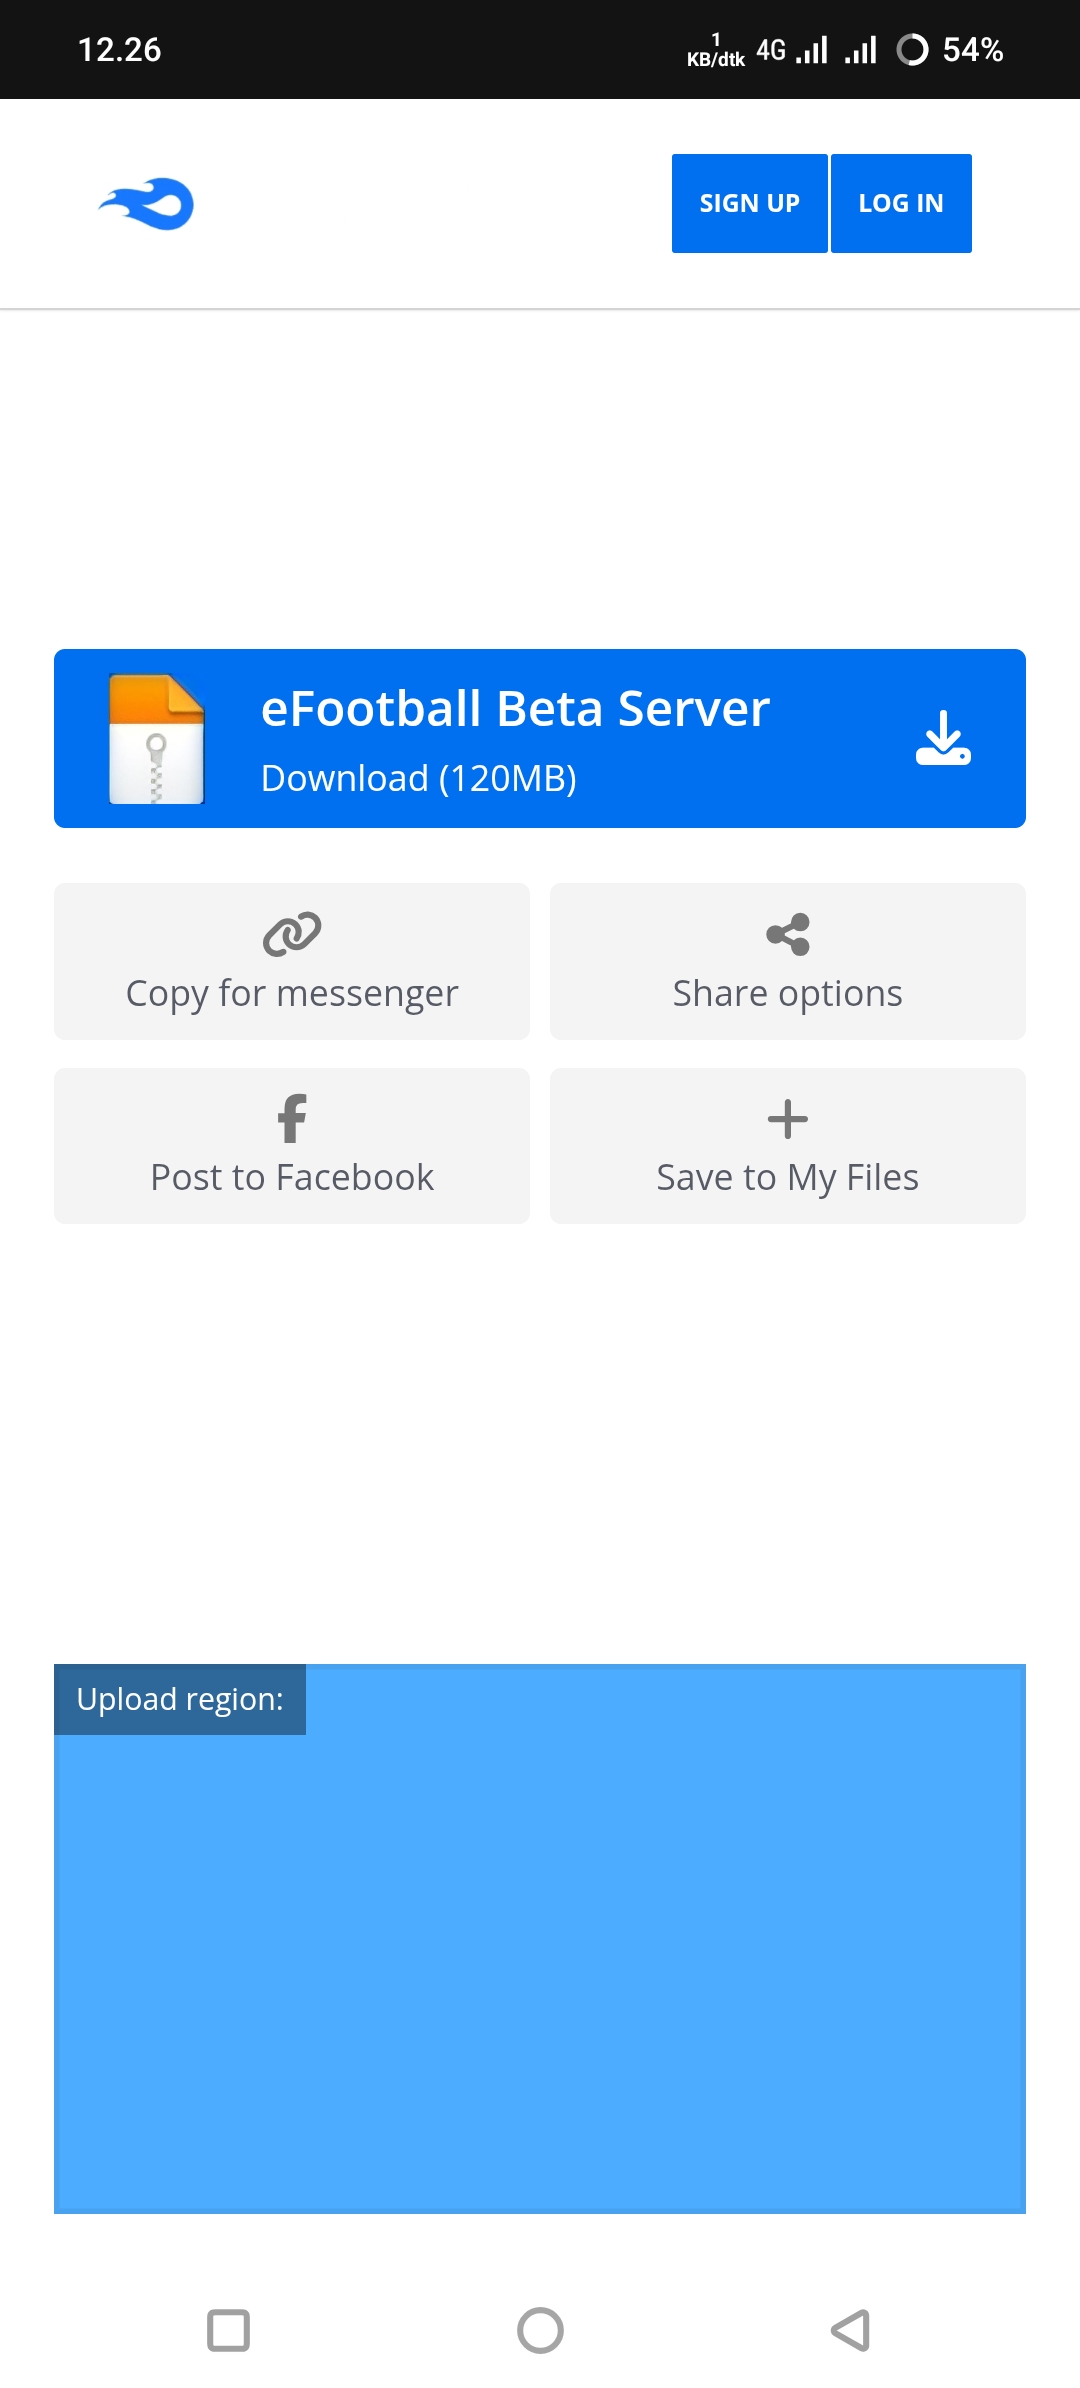Tap the download arrow icon
The image size is (1080, 2388).
pos(942,739)
